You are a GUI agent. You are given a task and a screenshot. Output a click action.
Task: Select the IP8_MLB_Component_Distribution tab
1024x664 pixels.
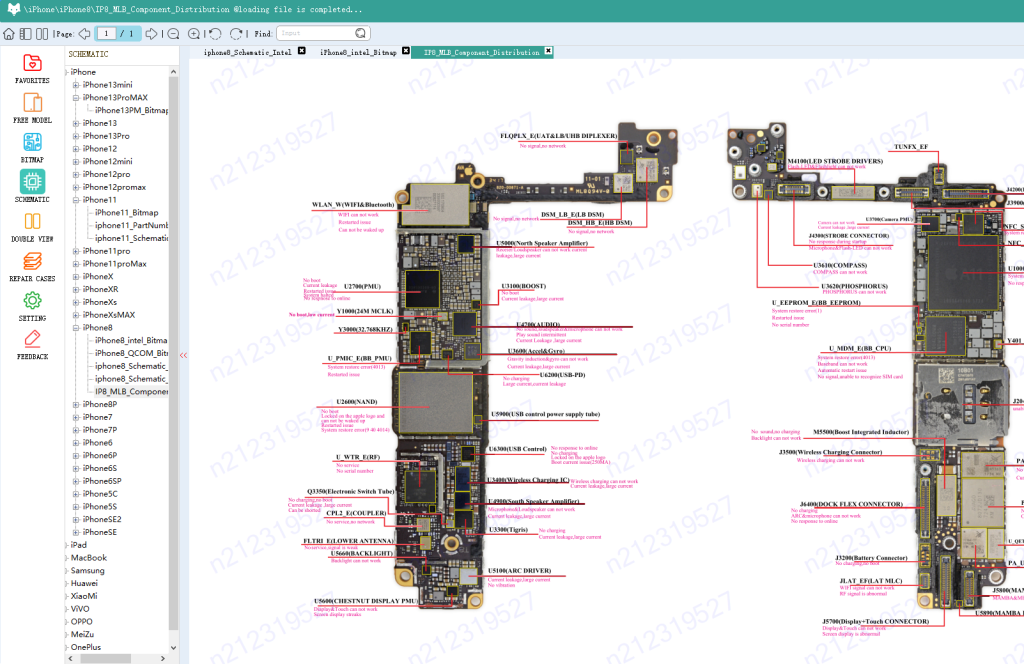click(x=482, y=52)
